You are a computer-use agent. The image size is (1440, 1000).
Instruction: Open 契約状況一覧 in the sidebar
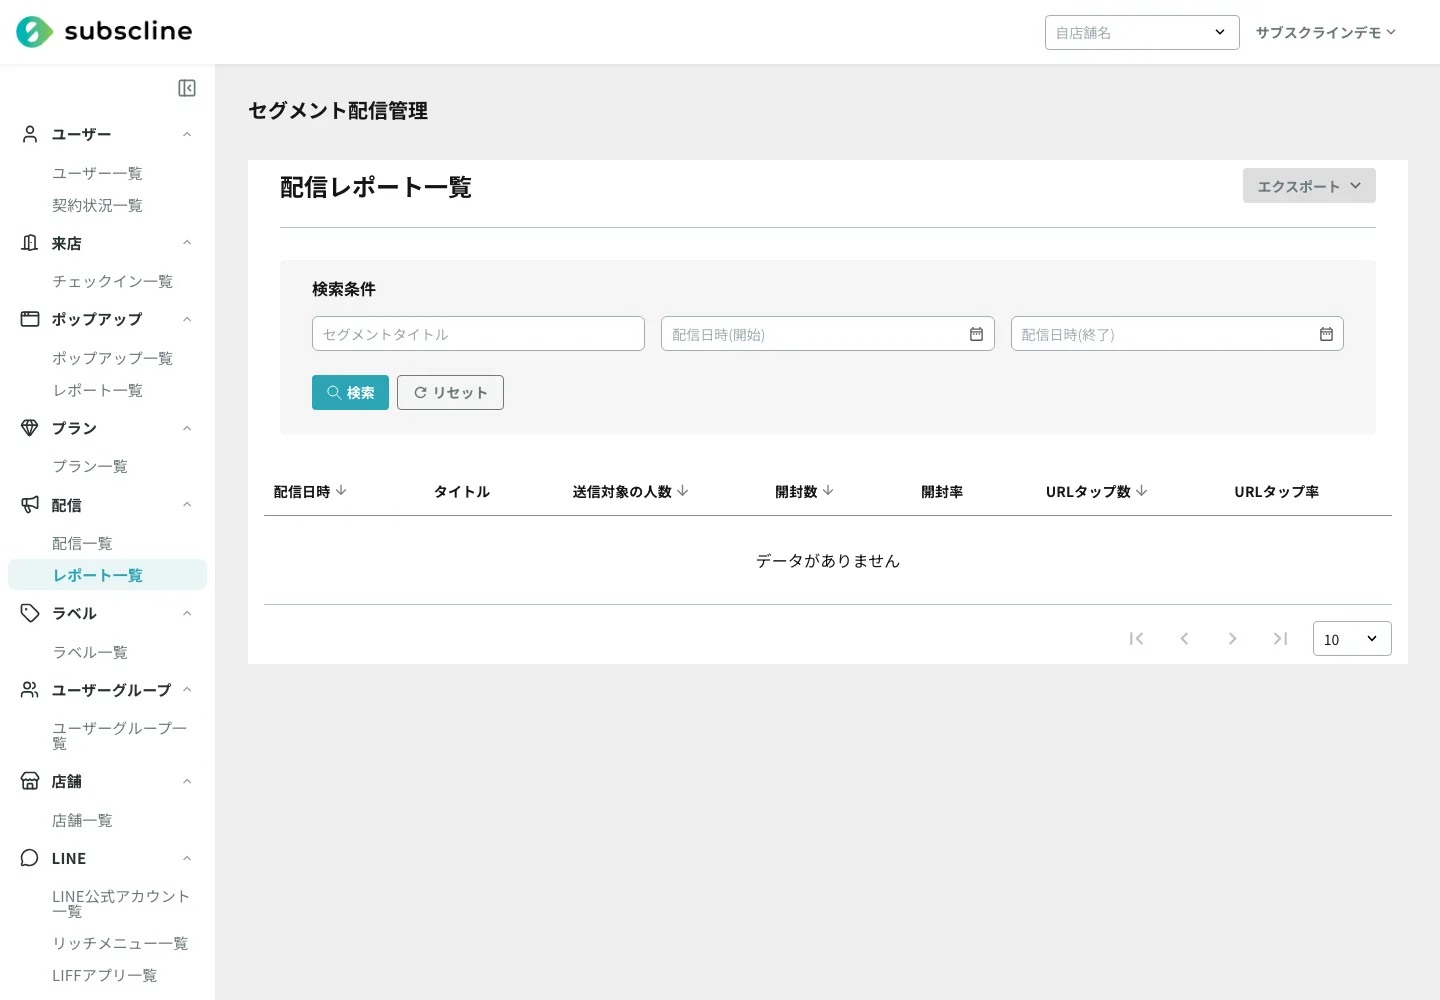[x=97, y=205]
